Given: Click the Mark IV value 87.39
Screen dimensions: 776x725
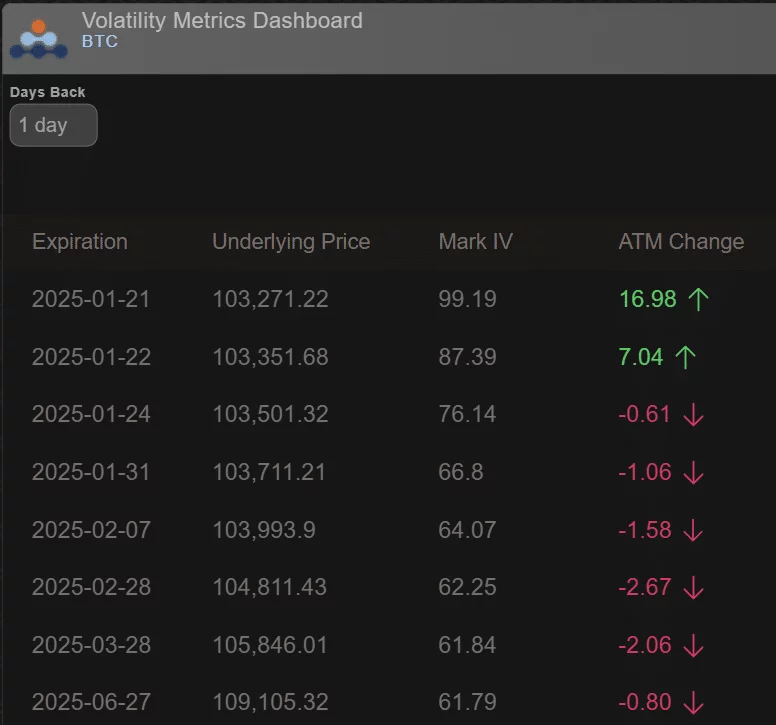Looking at the screenshot, I should (x=467, y=357).
